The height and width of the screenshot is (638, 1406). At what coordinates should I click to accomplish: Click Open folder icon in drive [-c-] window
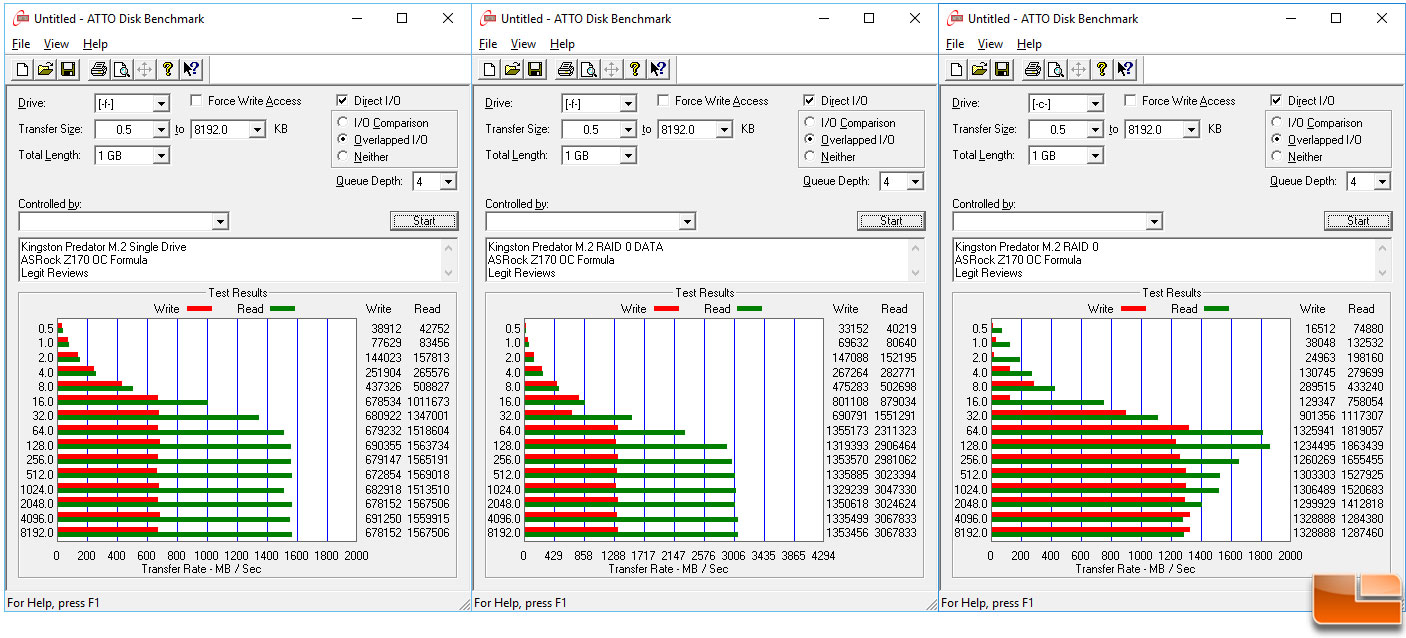pyautogui.click(x=979, y=69)
